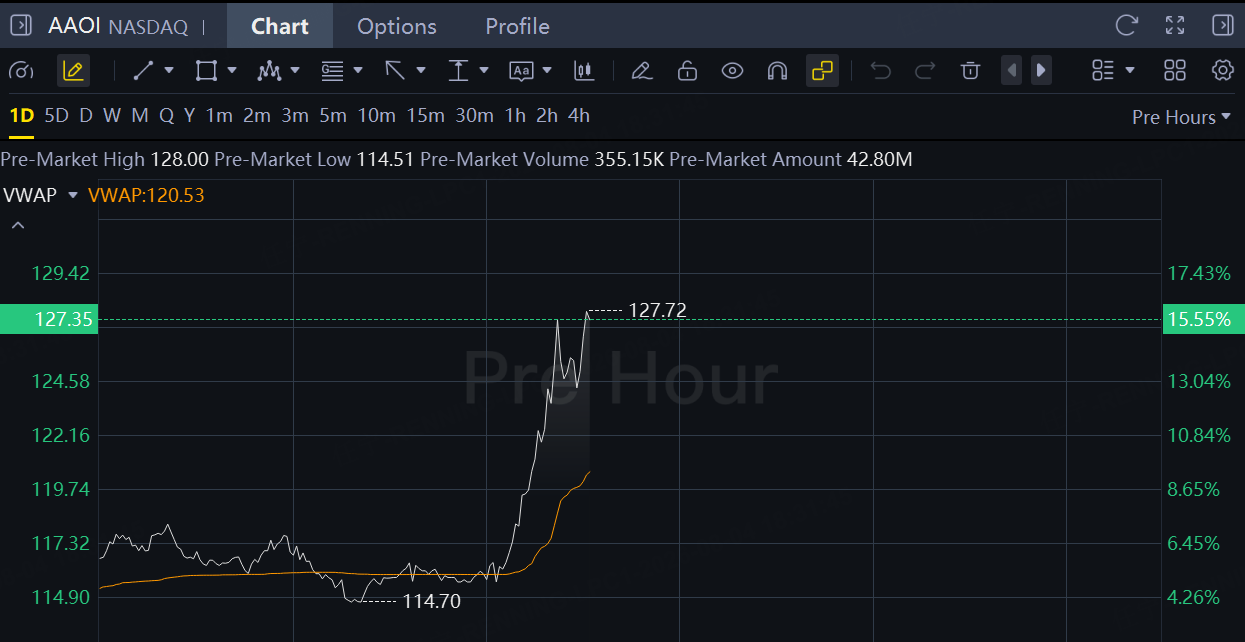
Task: Open chart list layout dropdown arrow
Action: click(1130, 71)
